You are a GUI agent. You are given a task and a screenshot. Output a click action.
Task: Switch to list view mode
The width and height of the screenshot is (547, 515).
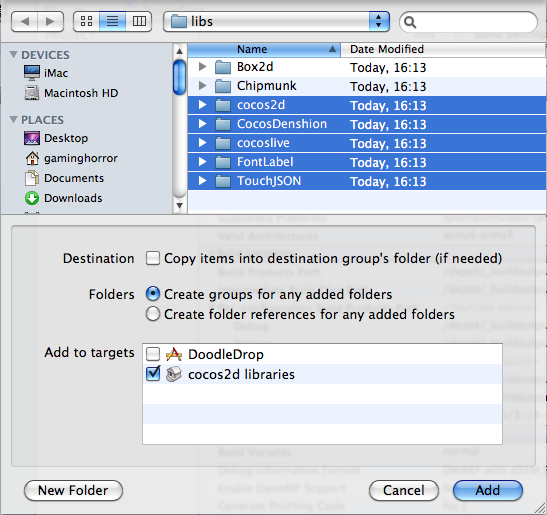tap(112, 22)
